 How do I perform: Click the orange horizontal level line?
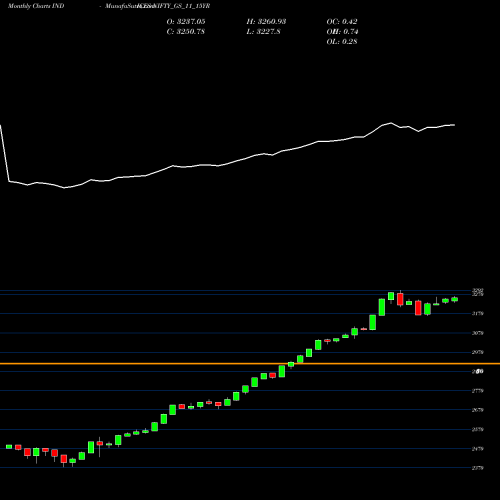point(250,364)
